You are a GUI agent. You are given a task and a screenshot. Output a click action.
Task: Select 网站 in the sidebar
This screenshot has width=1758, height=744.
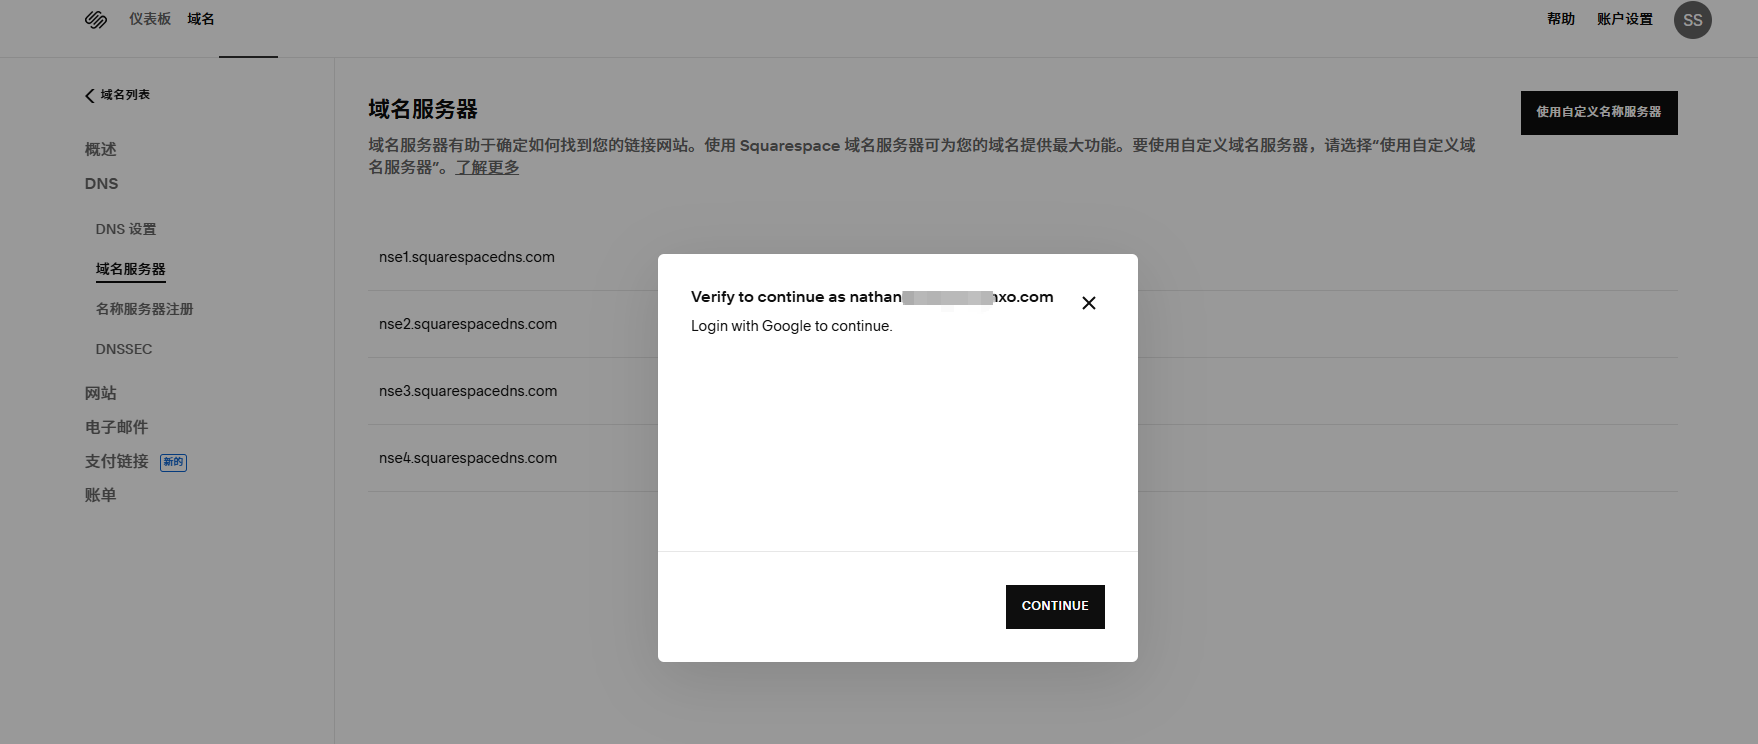[x=101, y=393]
